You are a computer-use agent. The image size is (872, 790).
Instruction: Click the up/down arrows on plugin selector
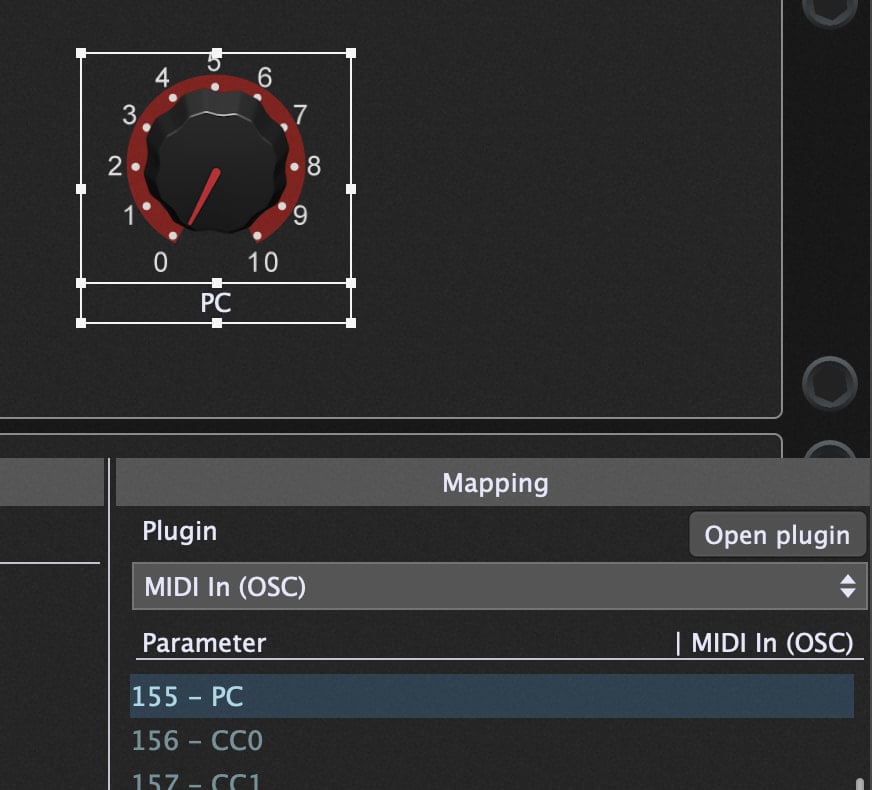[847, 586]
